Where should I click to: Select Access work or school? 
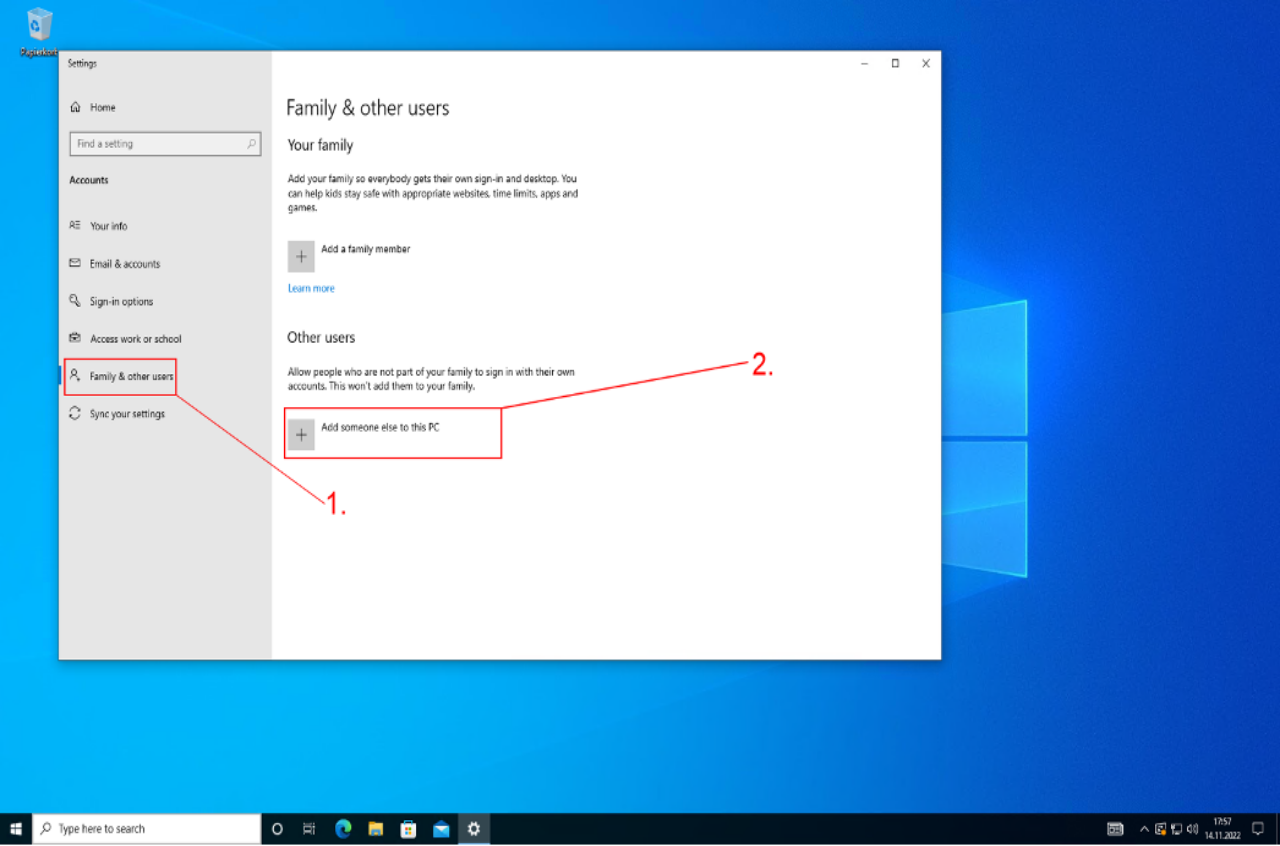135,339
